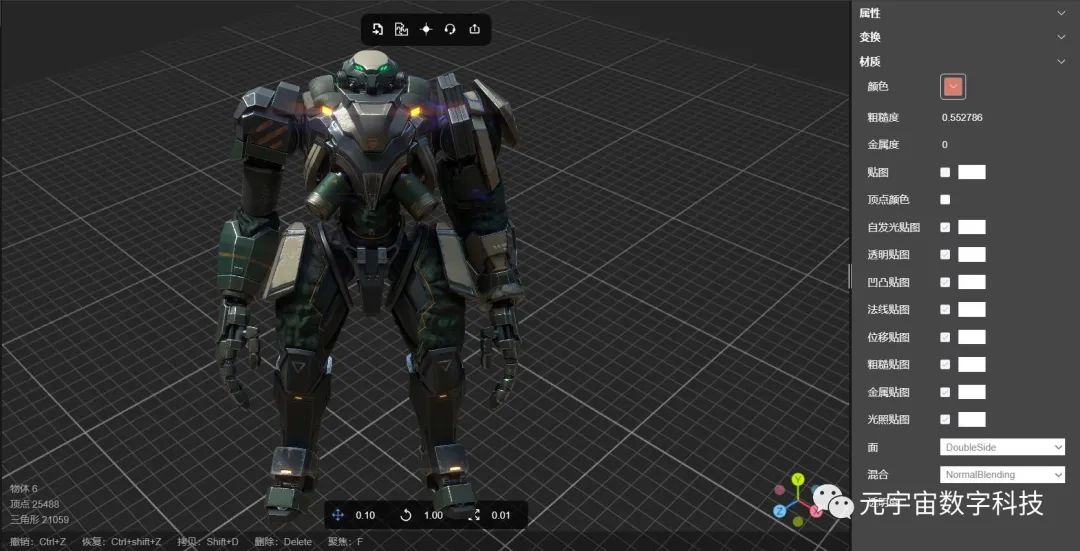Click the 粗糙度 value 0.552786
This screenshot has height=551, width=1080.
pyautogui.click(x=962, y=118)
